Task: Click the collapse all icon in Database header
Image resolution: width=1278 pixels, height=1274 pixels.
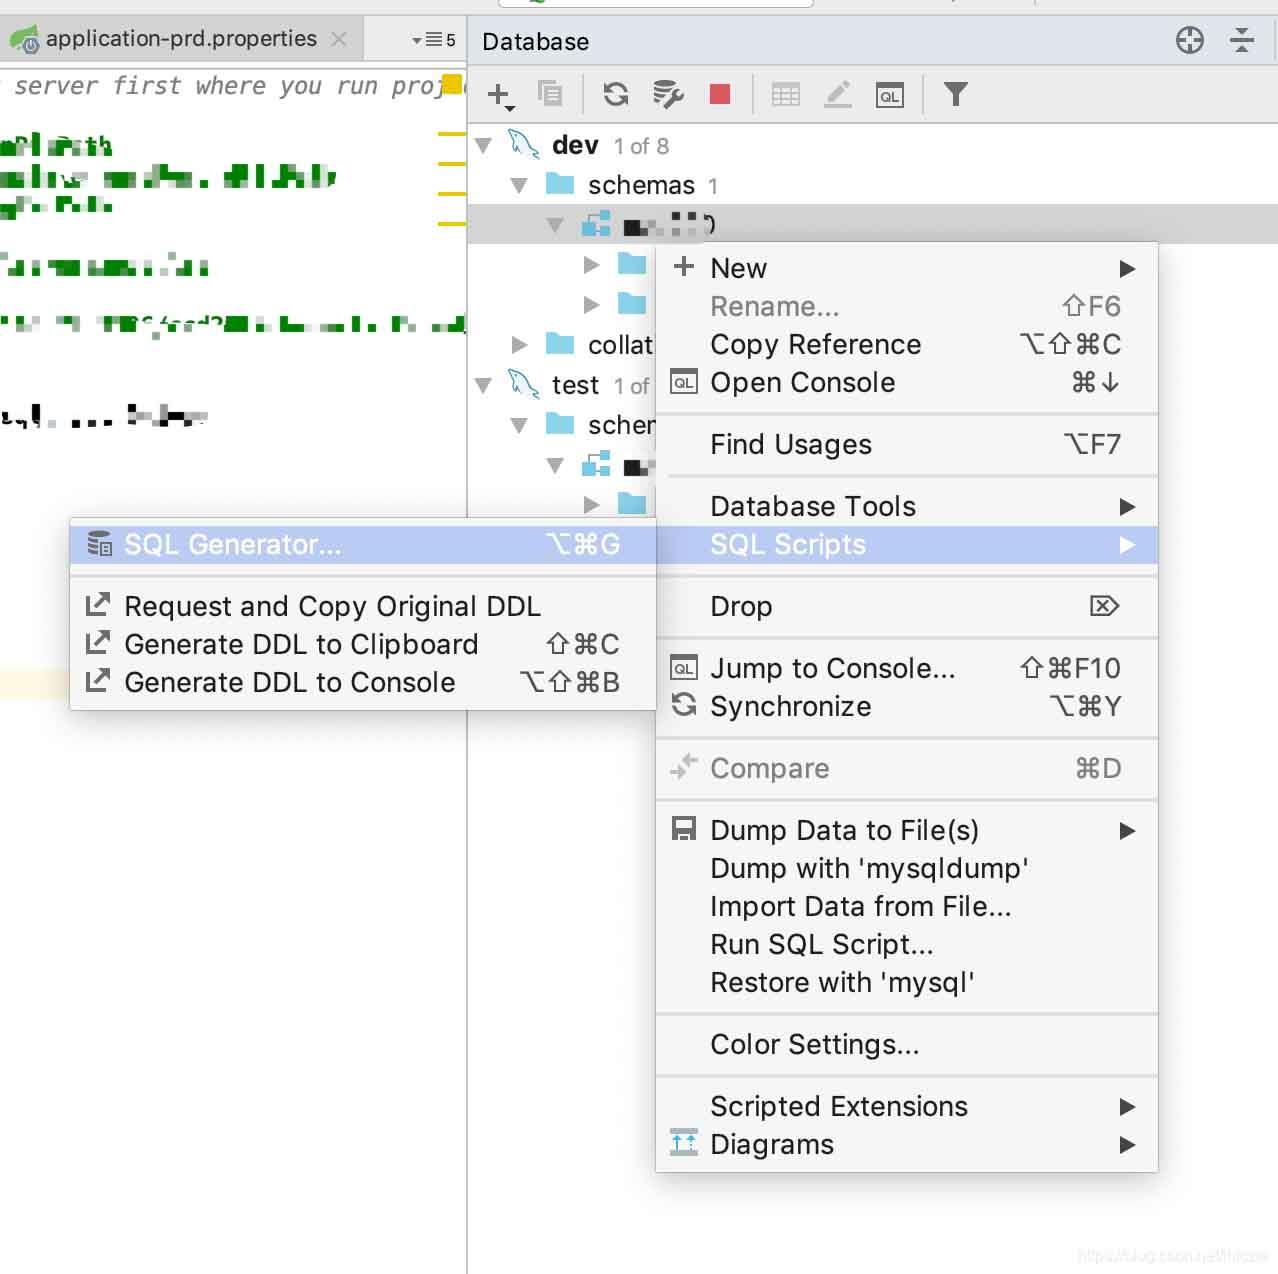Action: 1242,41
